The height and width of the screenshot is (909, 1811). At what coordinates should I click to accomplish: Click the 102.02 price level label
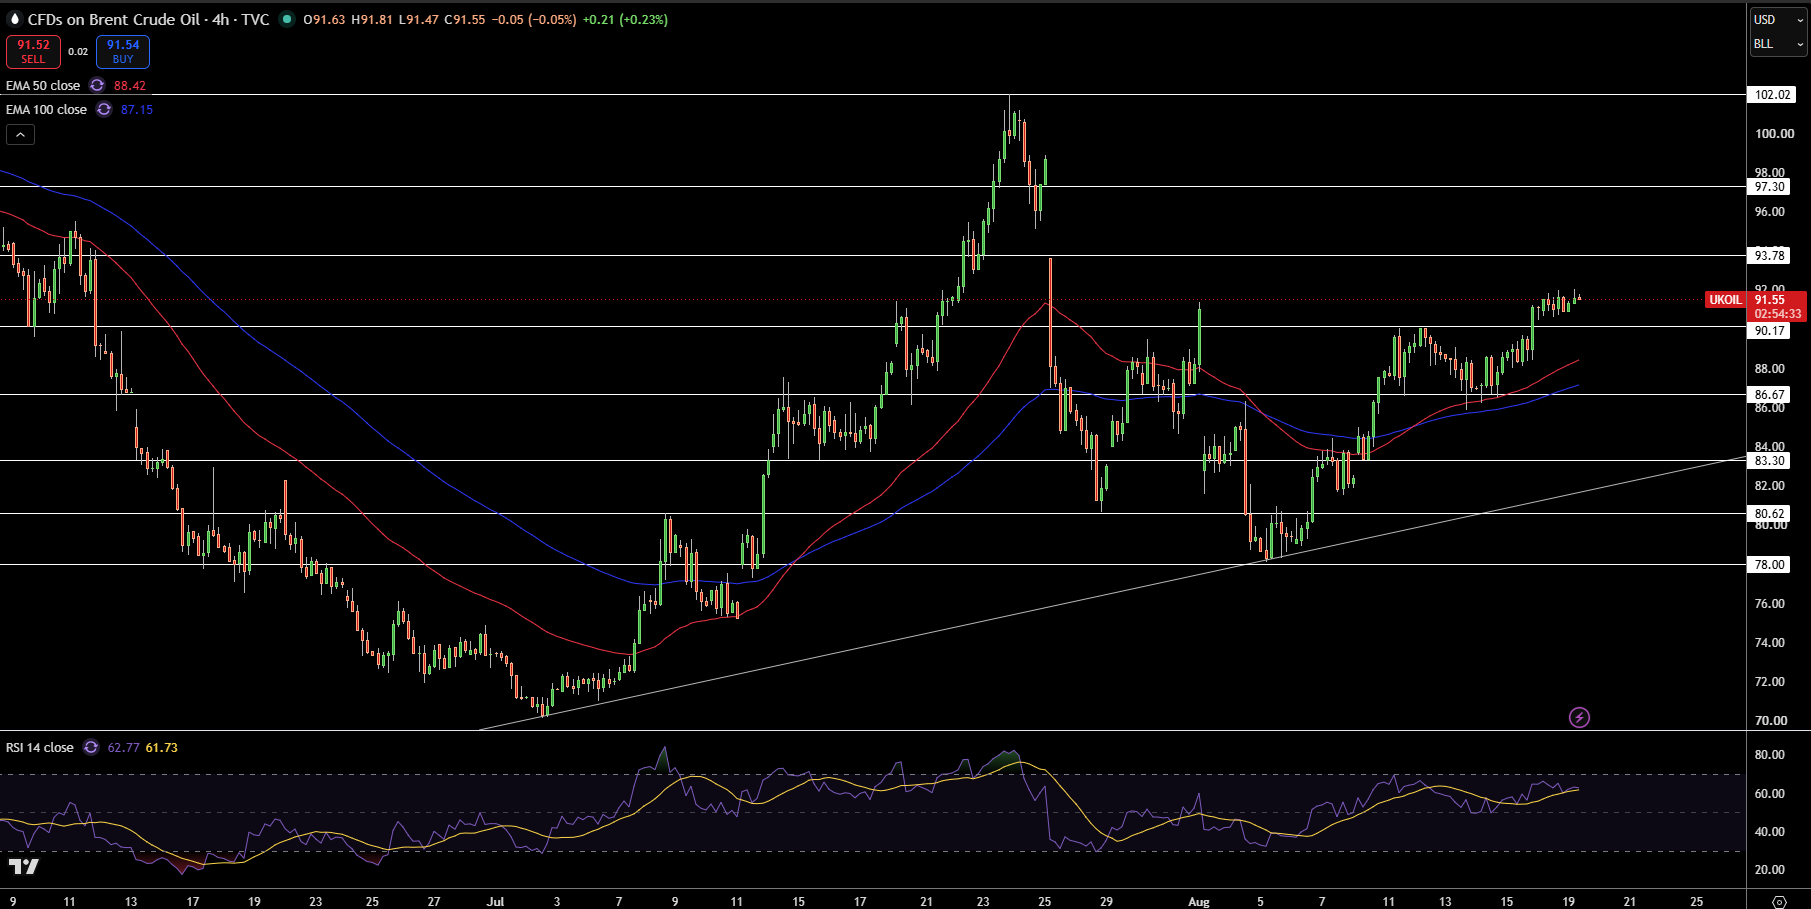(1772, 95)
